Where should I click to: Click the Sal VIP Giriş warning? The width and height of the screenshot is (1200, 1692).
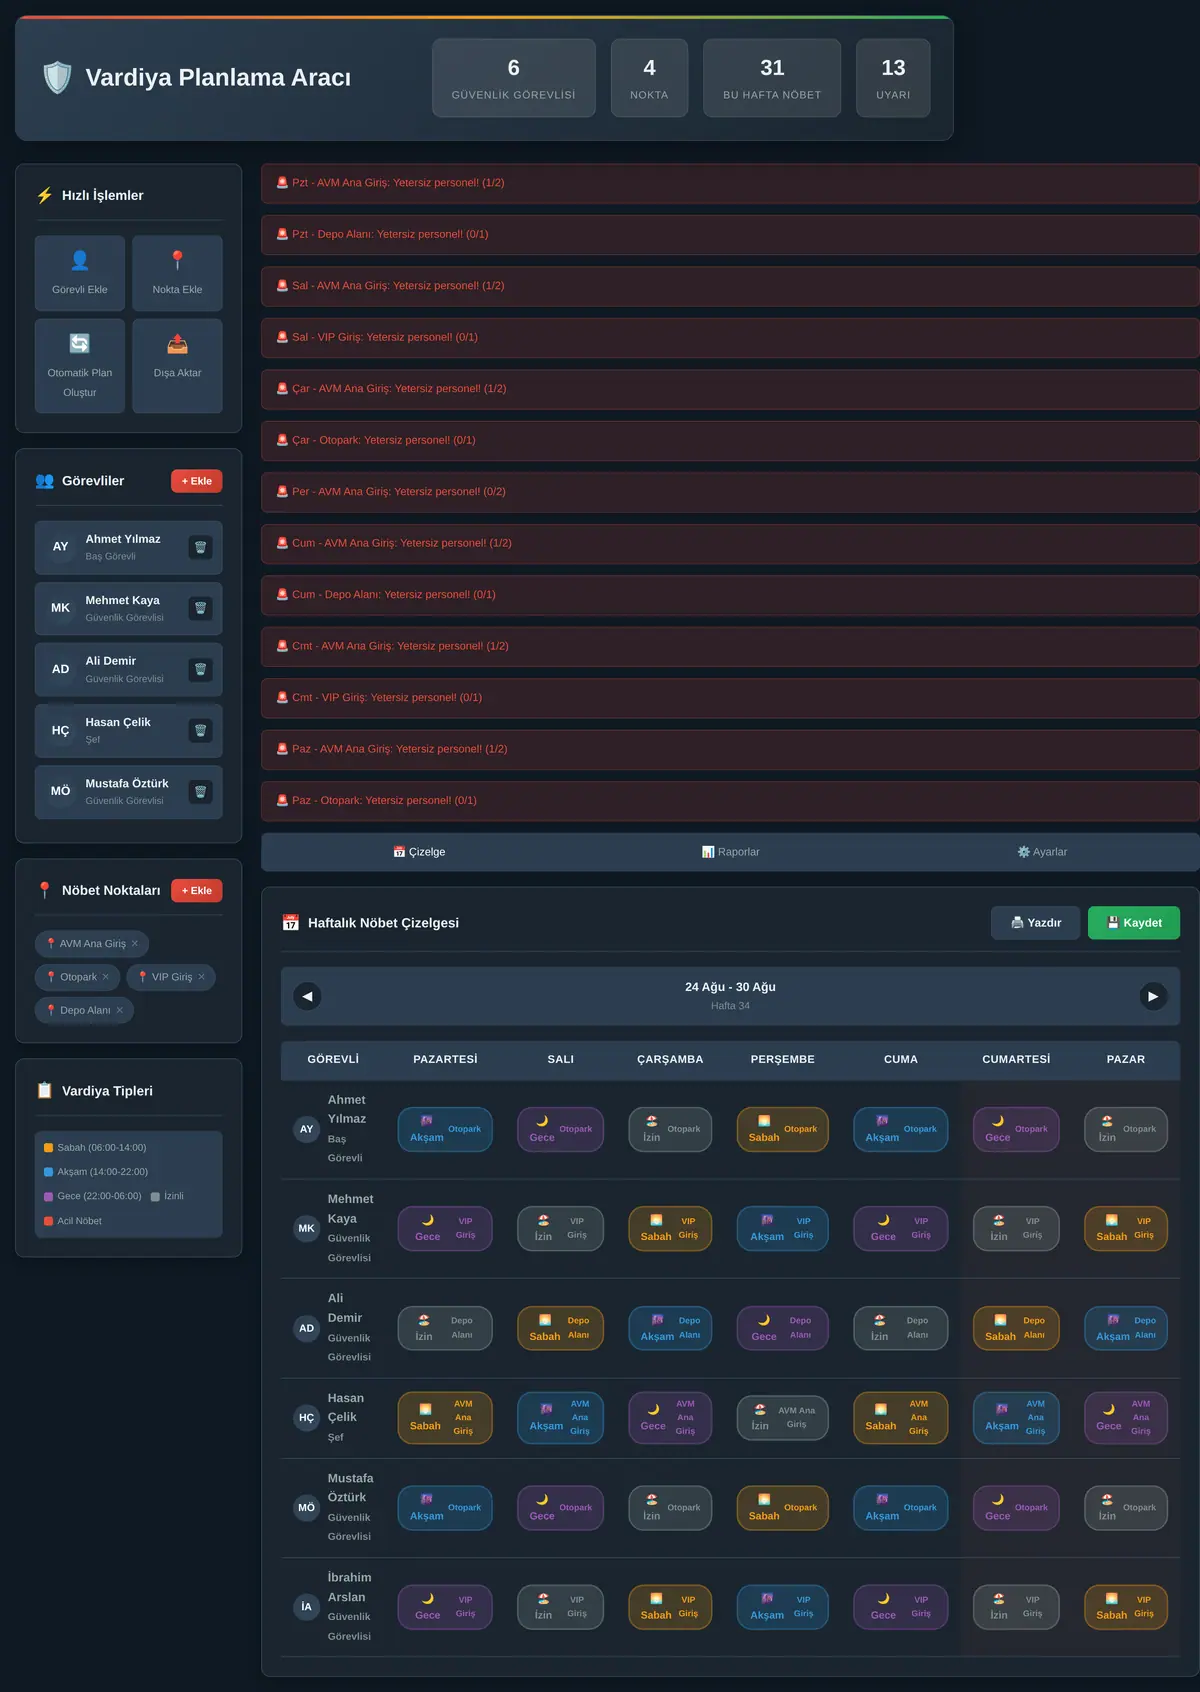pos(730,337)
